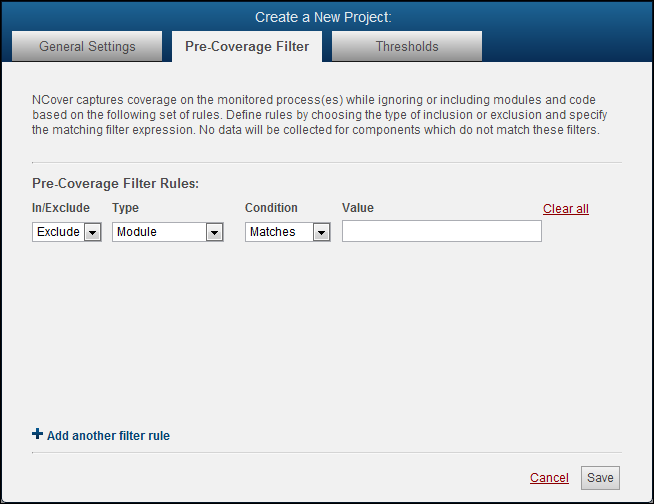Click the arrow button on the Exclude dropdown
Screen dimensions: 654x504
click(92, 232)
